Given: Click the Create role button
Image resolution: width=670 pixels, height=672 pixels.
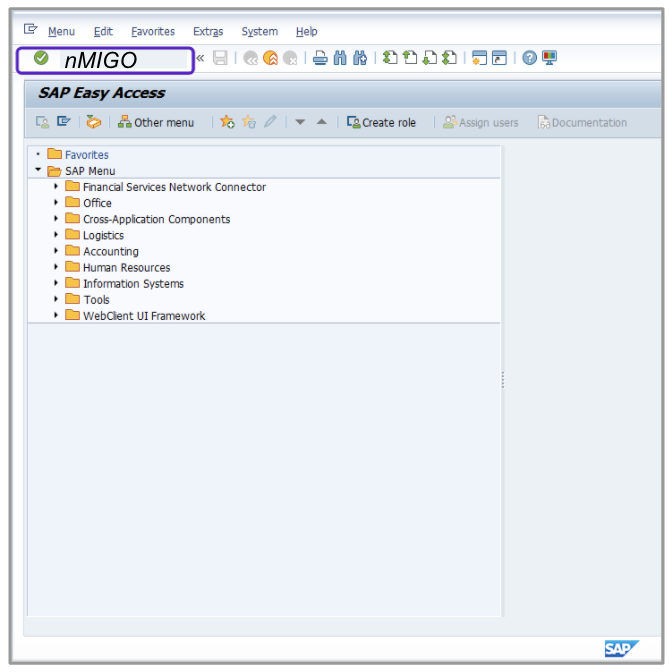Looking at the screenshot, I should [381, 122].
